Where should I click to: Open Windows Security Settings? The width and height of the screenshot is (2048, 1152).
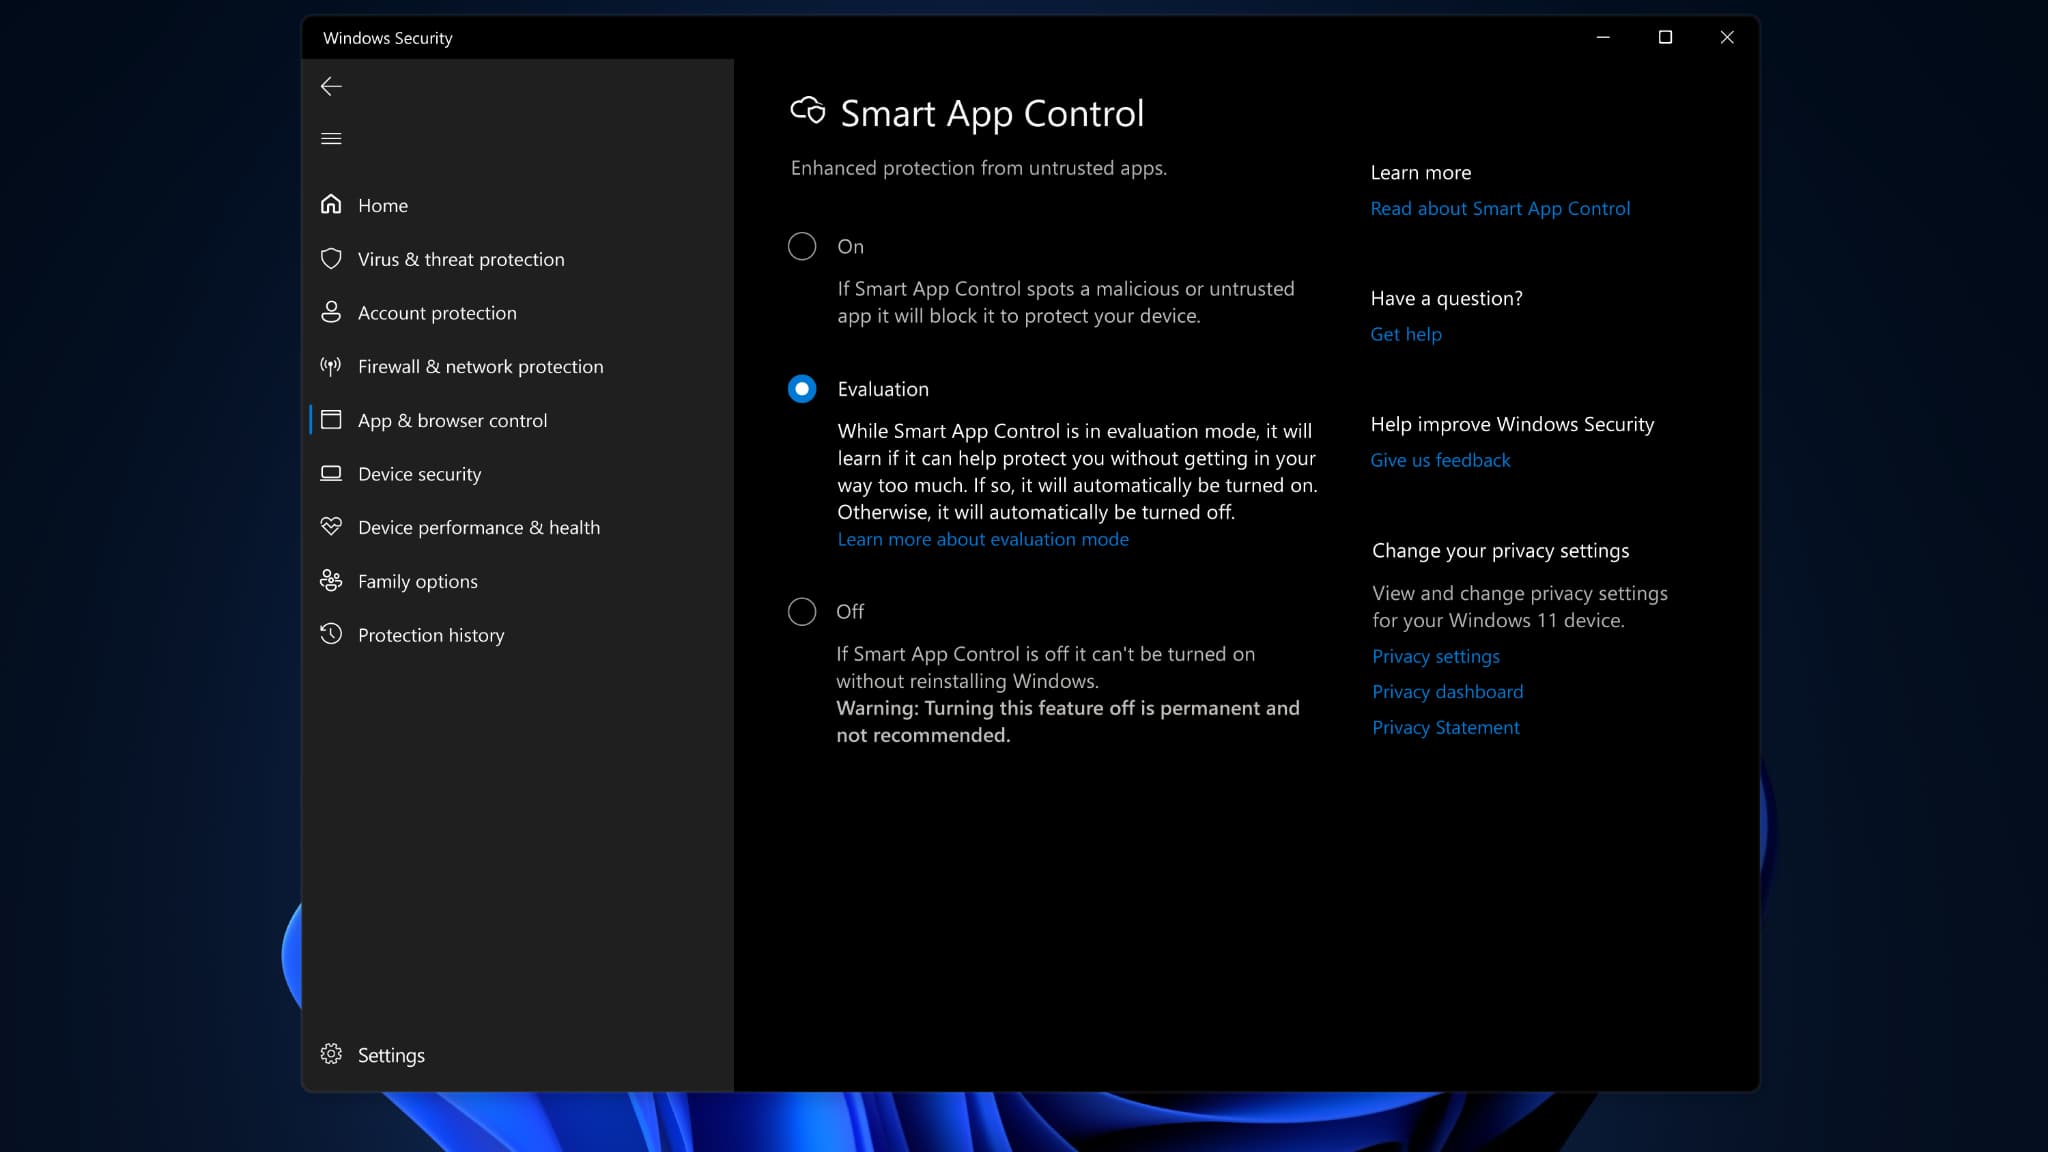coord(391,1054)
